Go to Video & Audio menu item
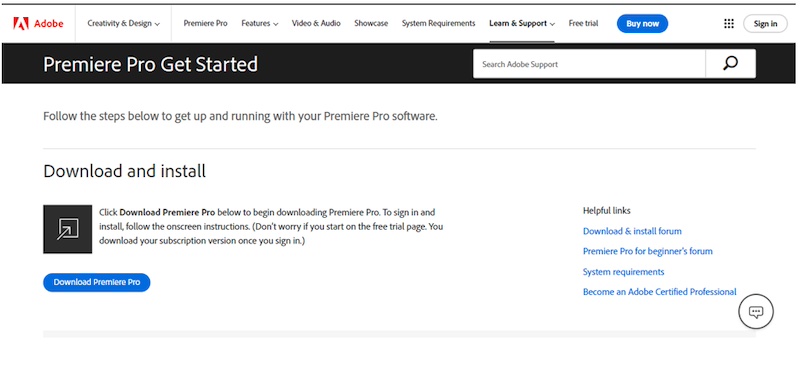The image size is (800, 385). click(x=316, y=23)
